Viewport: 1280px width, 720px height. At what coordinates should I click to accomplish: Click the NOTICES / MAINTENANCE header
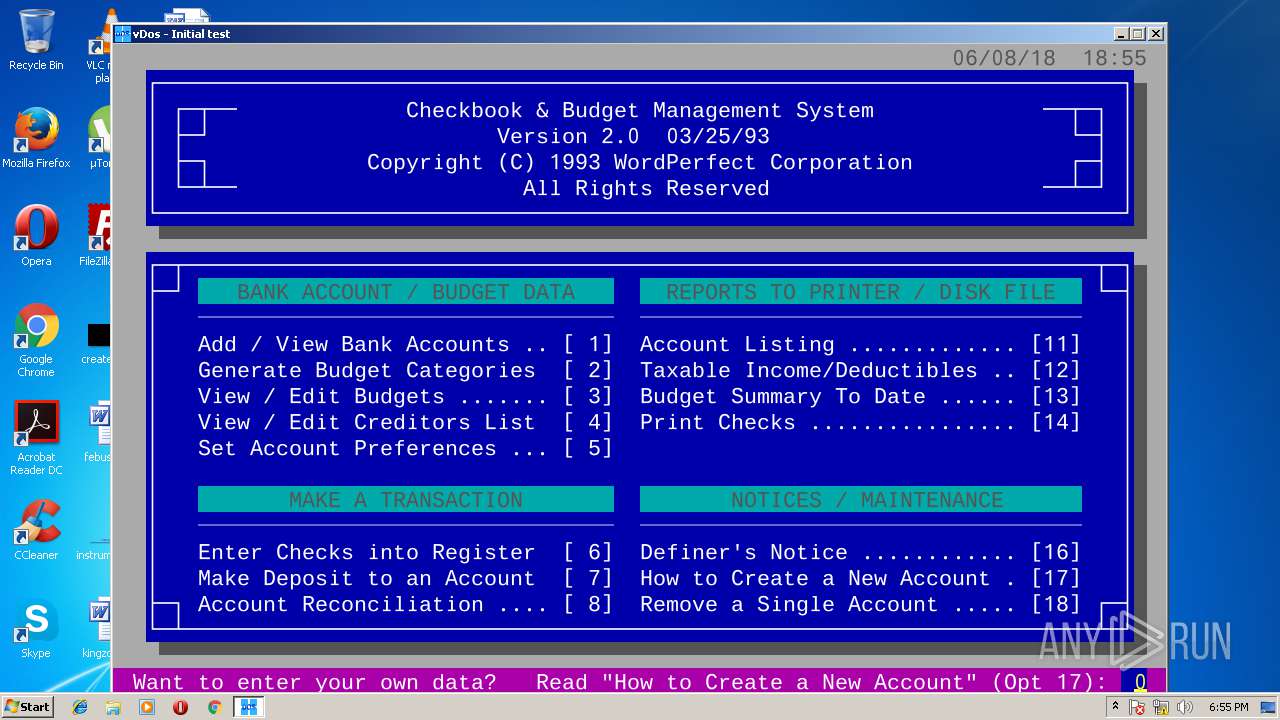coord(861,499)
